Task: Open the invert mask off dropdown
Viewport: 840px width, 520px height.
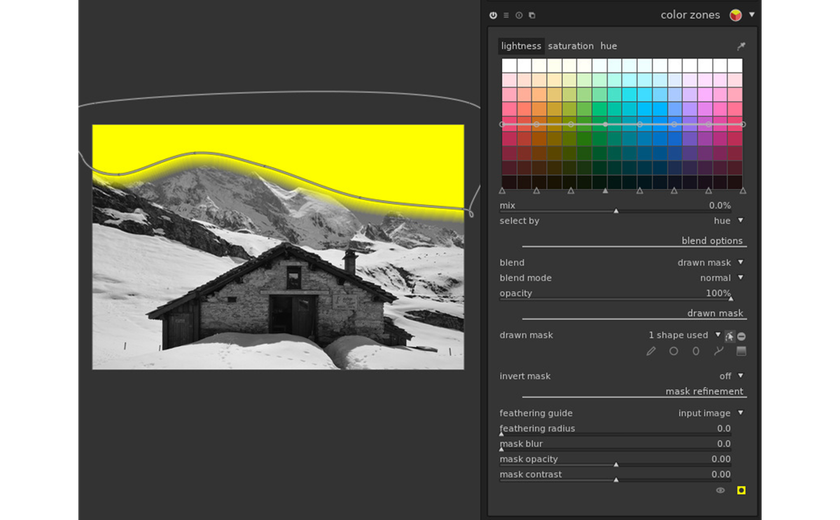Action: tap(732, 376)
